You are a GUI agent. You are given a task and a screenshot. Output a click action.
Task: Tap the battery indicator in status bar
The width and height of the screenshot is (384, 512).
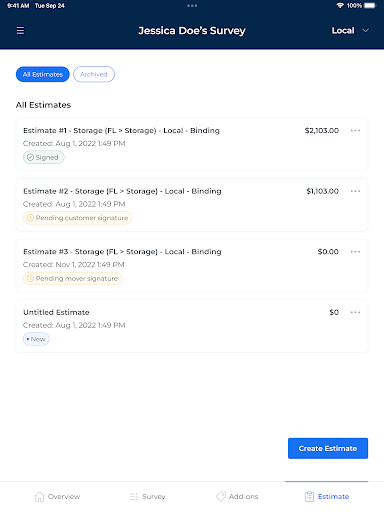[370, 6]
